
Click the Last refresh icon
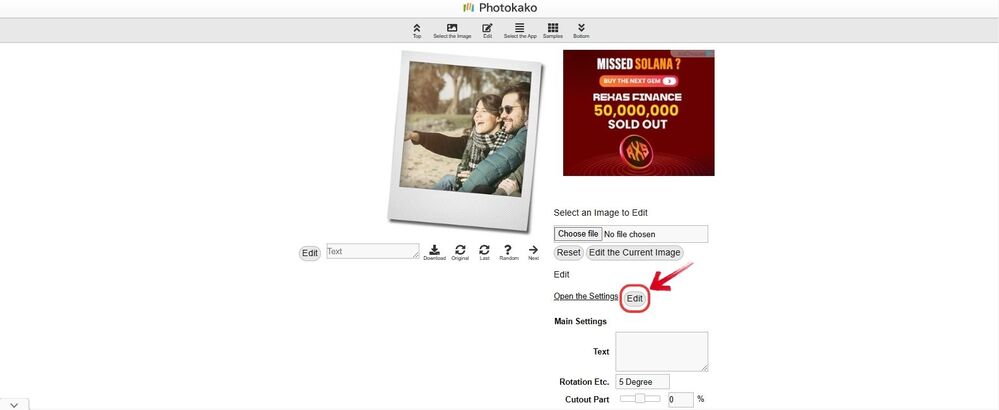[x=484, y=251]
